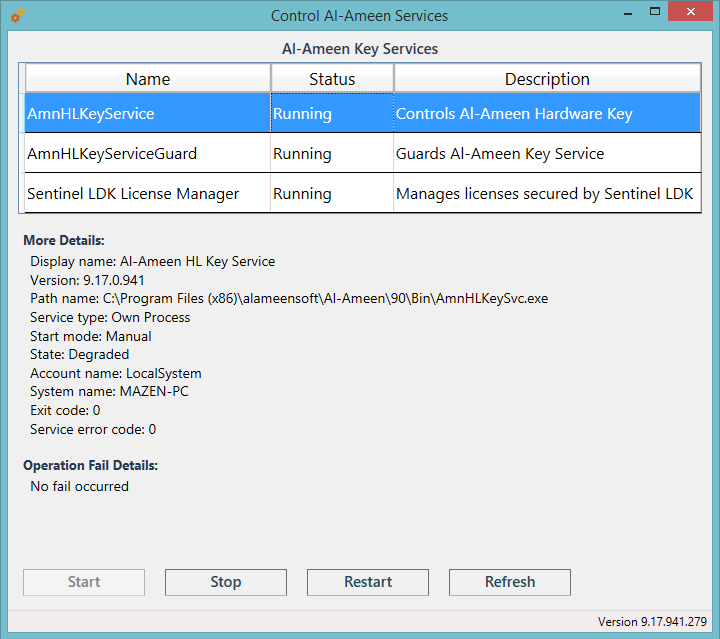Click the Description column header
Image resolution: width=720 pixels, height=639 pixels.
coord(547,79)
